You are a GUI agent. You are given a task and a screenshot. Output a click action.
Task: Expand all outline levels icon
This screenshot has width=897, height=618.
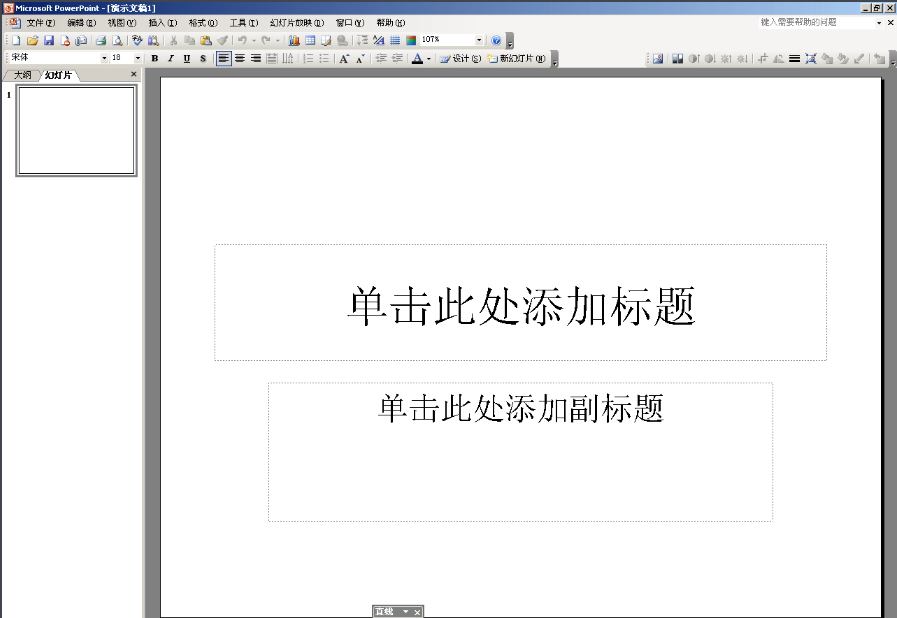[x=363, y=40]
